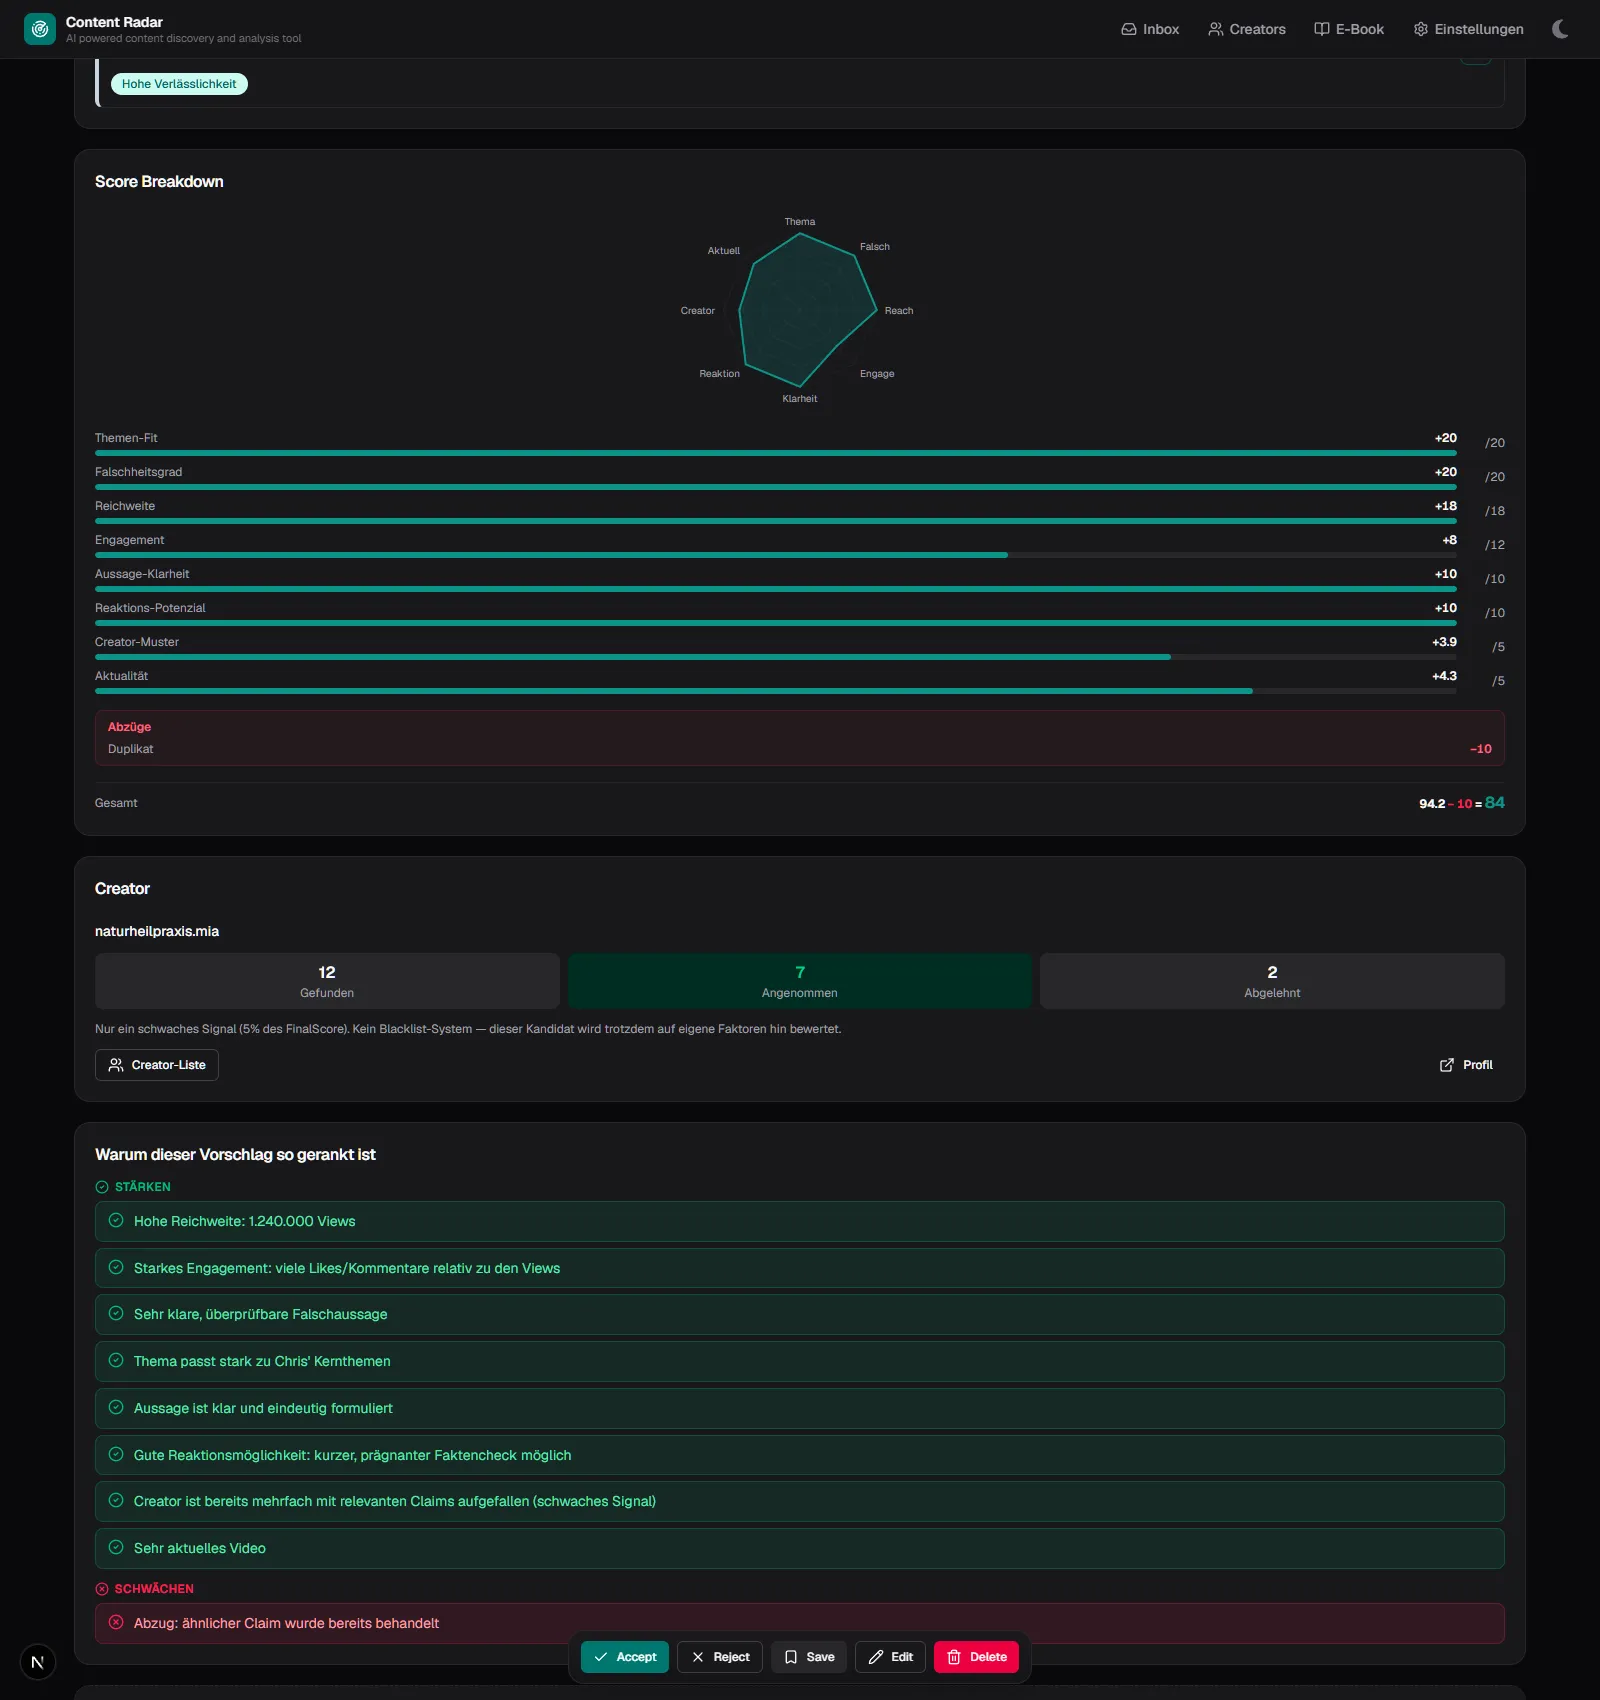Viewport: 1600px width, 1700px height.
Task: Click the x icon next to SCHWÄCHEN
Action: [x=102, y=1589]
